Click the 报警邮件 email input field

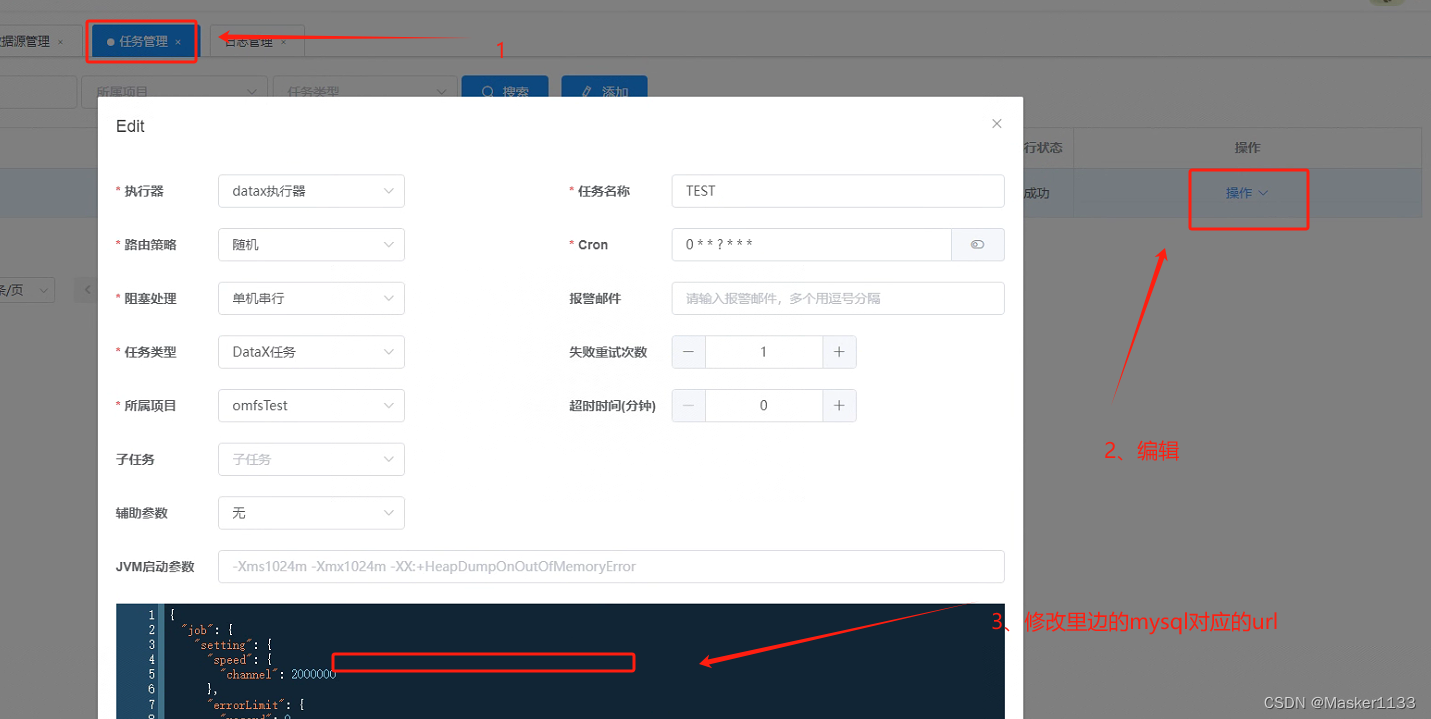point(838,298)
